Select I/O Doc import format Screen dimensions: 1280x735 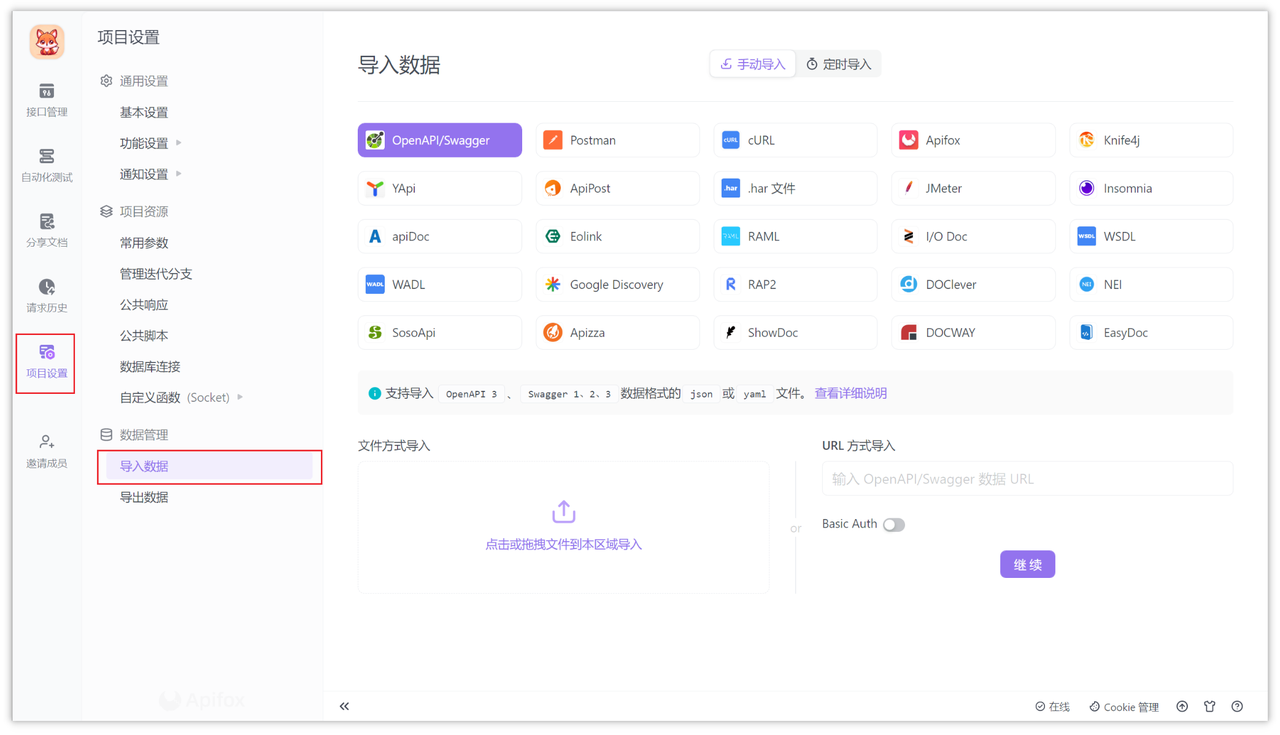973,236
